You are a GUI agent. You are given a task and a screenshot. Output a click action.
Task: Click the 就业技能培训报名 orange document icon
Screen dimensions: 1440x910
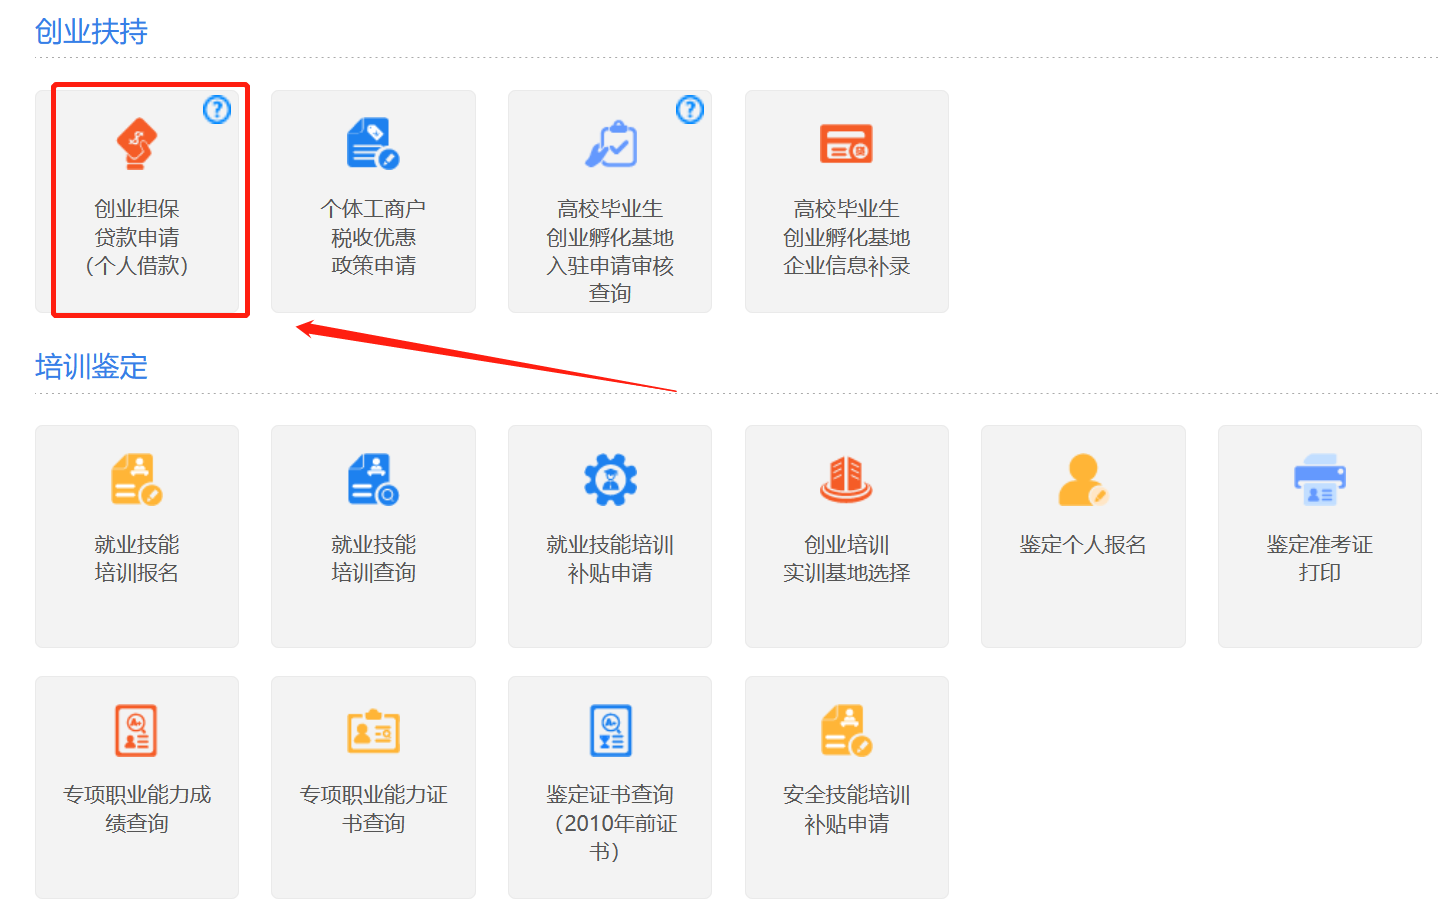137,479
